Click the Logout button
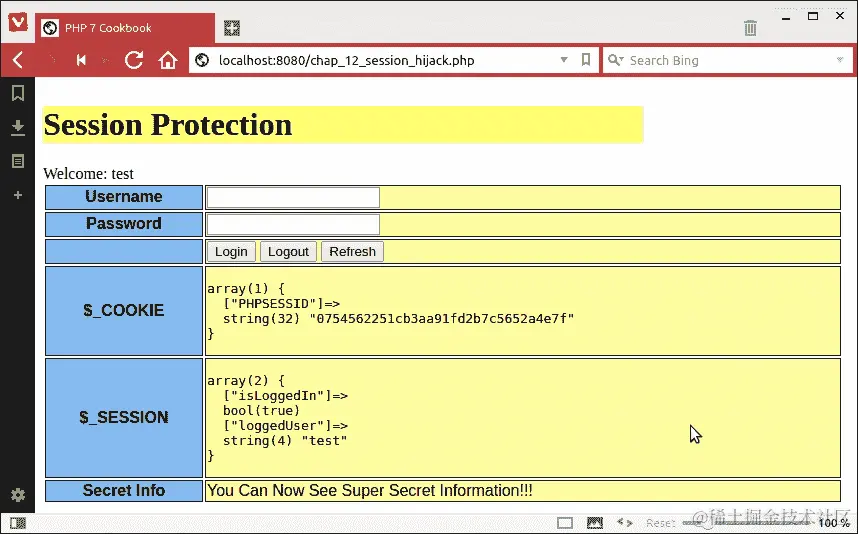The width and height of the screenshot is (858, 534). point(288,252)
